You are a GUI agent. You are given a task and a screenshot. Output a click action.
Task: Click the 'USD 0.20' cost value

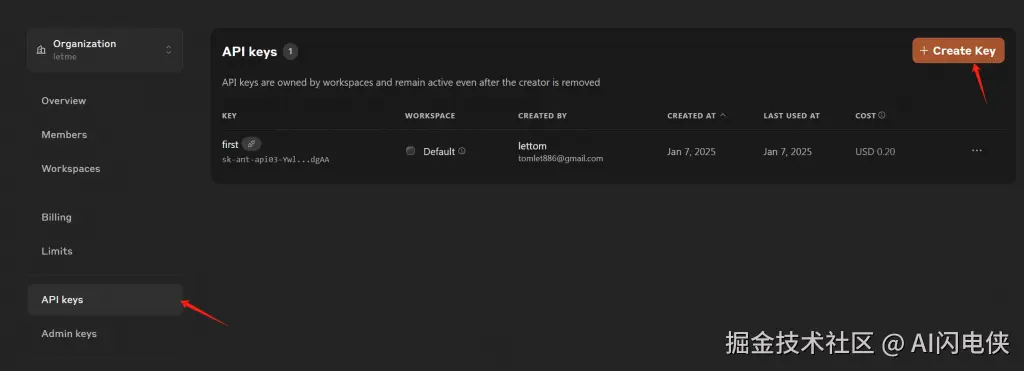(x=875, y=152)
